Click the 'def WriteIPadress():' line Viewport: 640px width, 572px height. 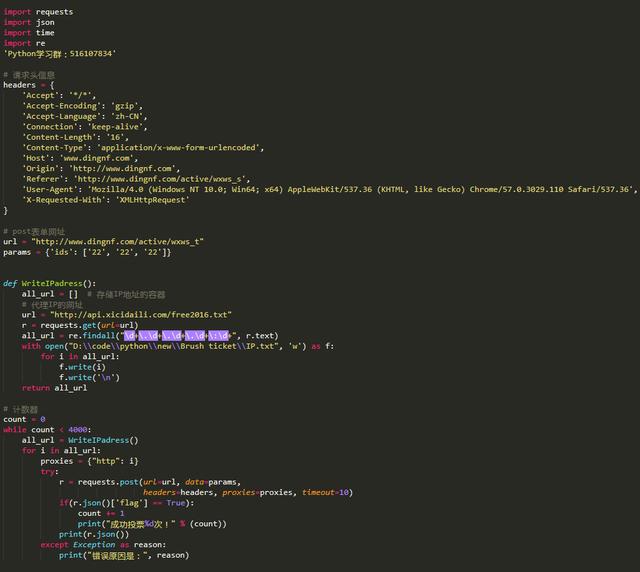click(50, 283)
